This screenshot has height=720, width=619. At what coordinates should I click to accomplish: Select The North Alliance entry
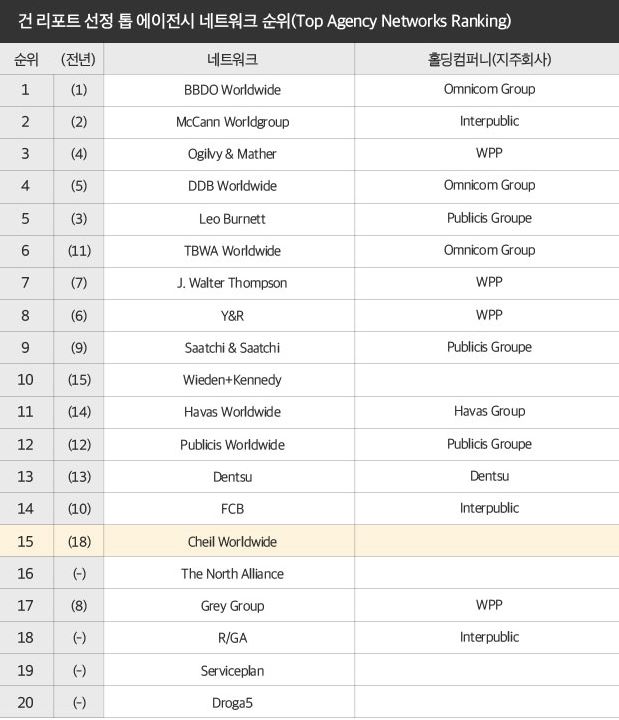(x=232, y=574)
